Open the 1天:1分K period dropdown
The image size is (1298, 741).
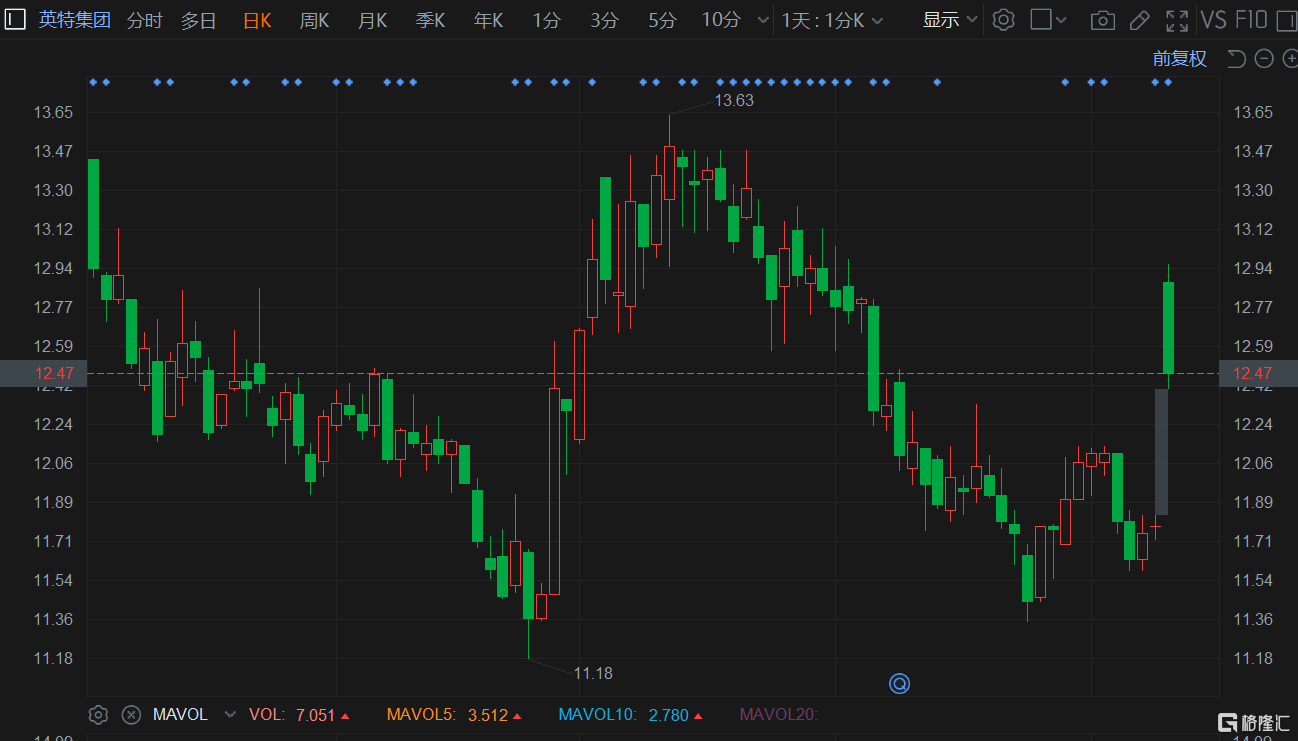click(832, 20)
